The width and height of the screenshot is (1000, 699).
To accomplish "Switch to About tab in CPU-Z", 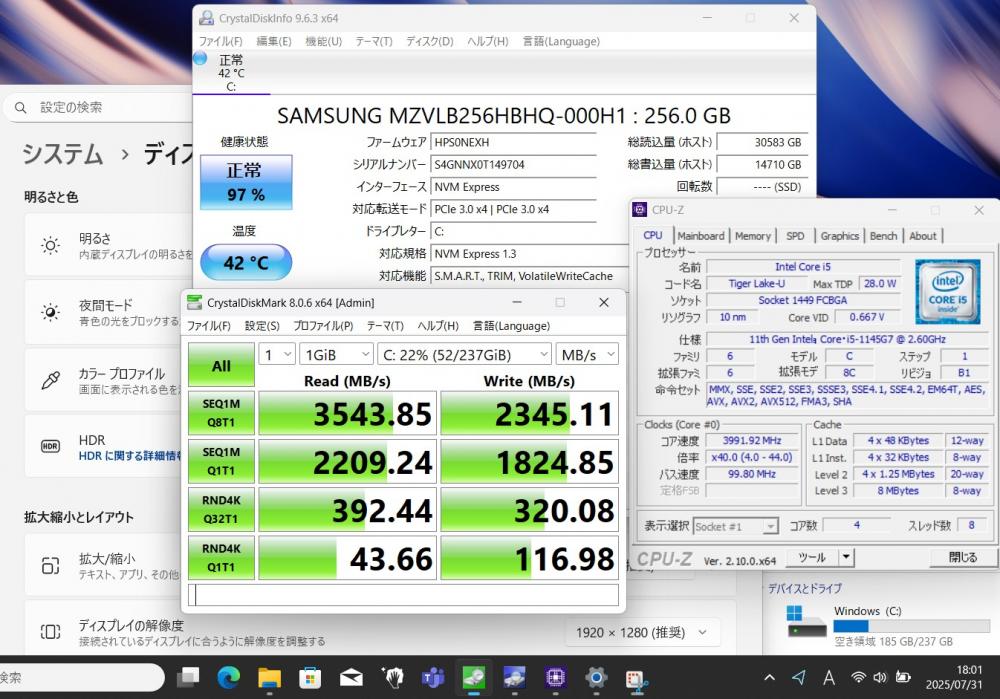I will pyautogui.click(x=923, y=236).
